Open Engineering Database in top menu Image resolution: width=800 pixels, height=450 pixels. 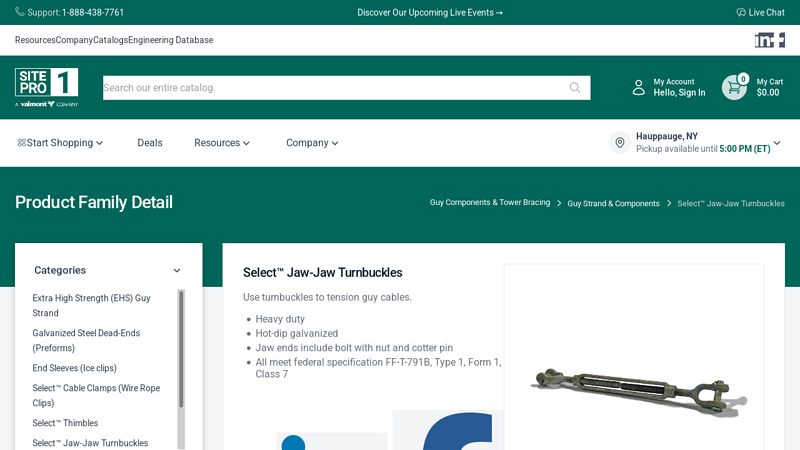(x=170, y=40)
